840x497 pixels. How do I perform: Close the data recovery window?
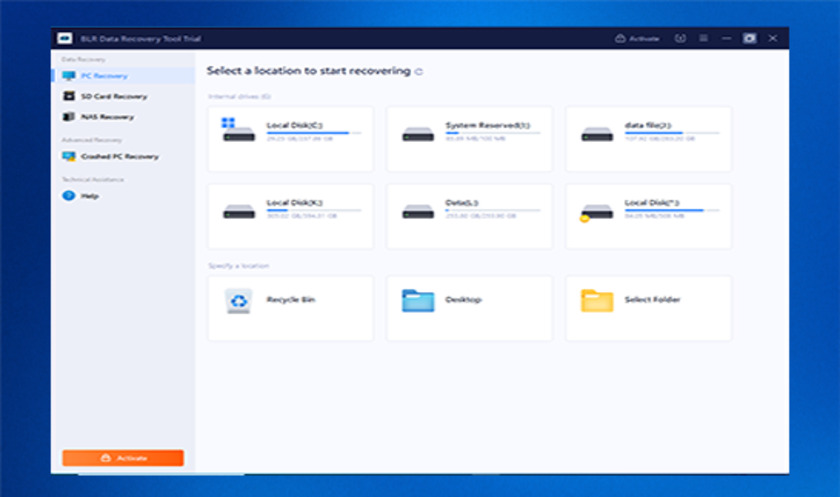773,38
